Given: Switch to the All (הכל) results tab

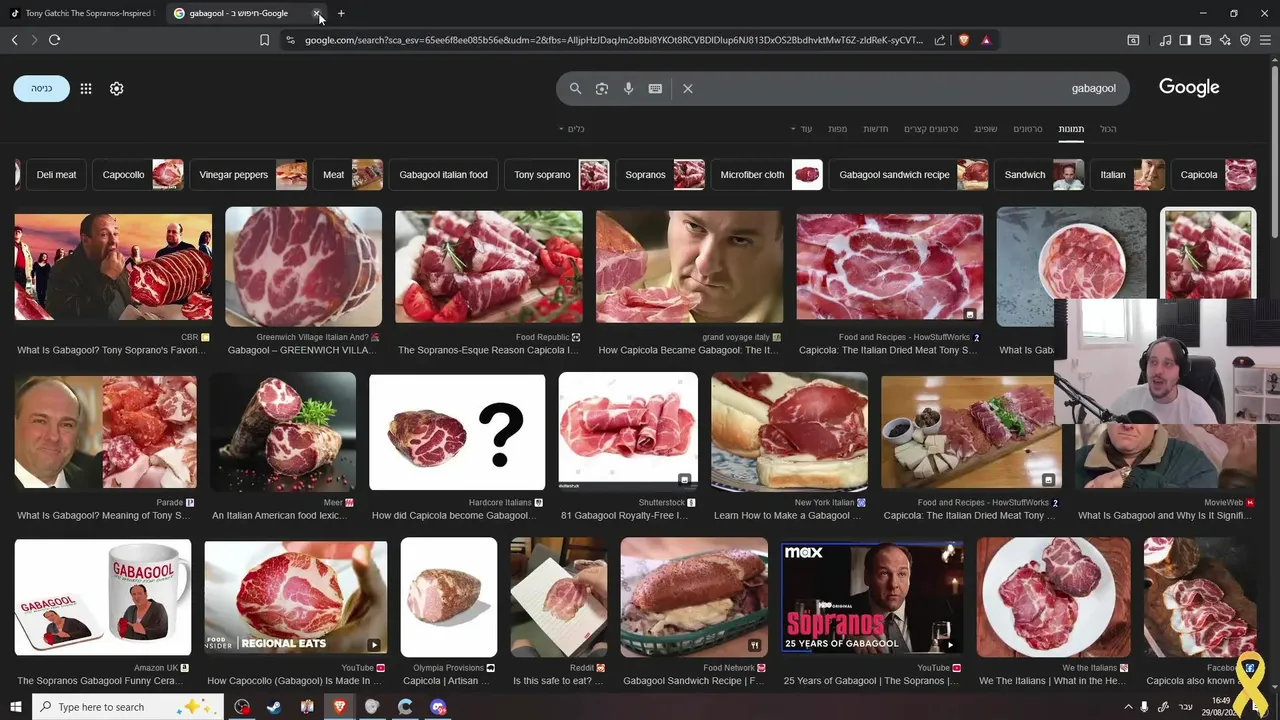Looking at the screenshot, I should pos(1108,129).
